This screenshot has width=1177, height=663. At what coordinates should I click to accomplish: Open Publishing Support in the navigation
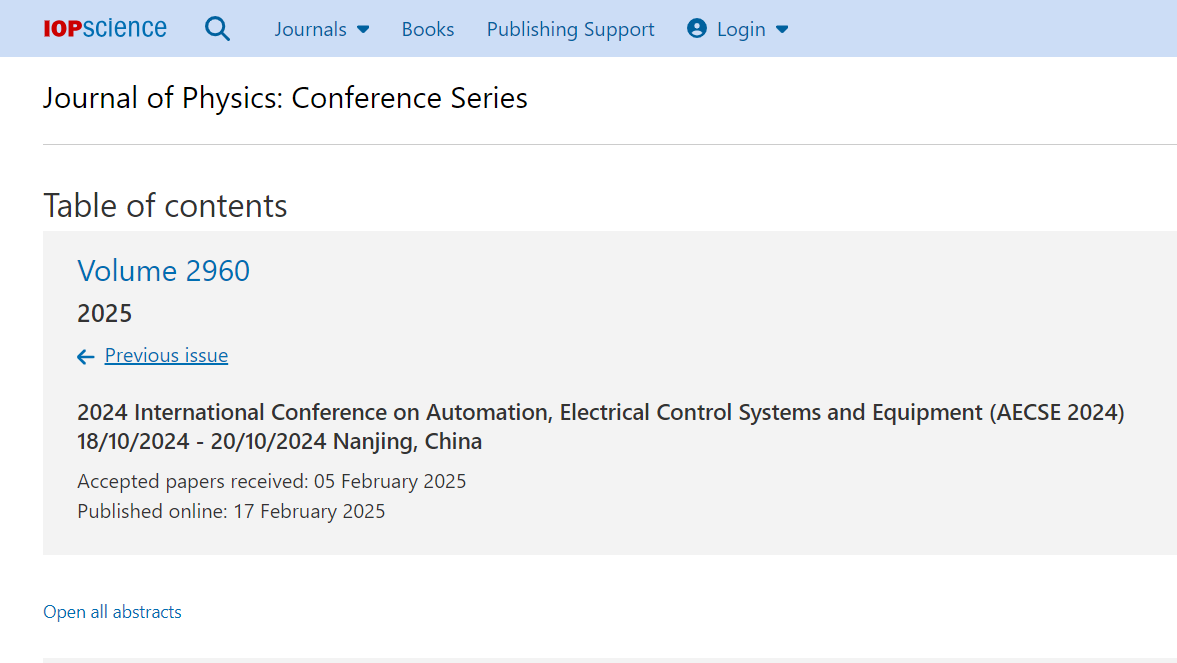coord(570,30)
